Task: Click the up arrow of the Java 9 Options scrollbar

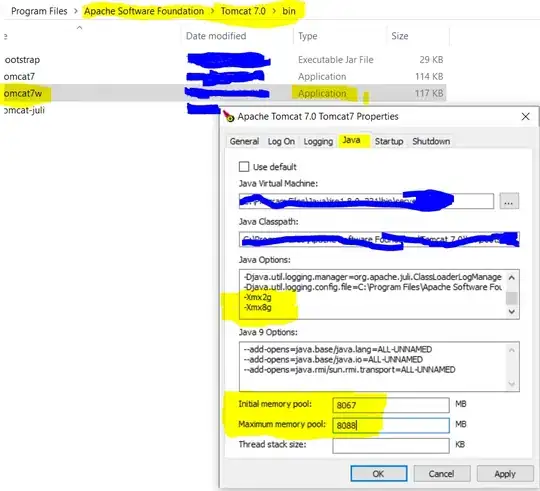Action: coord(512,350)
